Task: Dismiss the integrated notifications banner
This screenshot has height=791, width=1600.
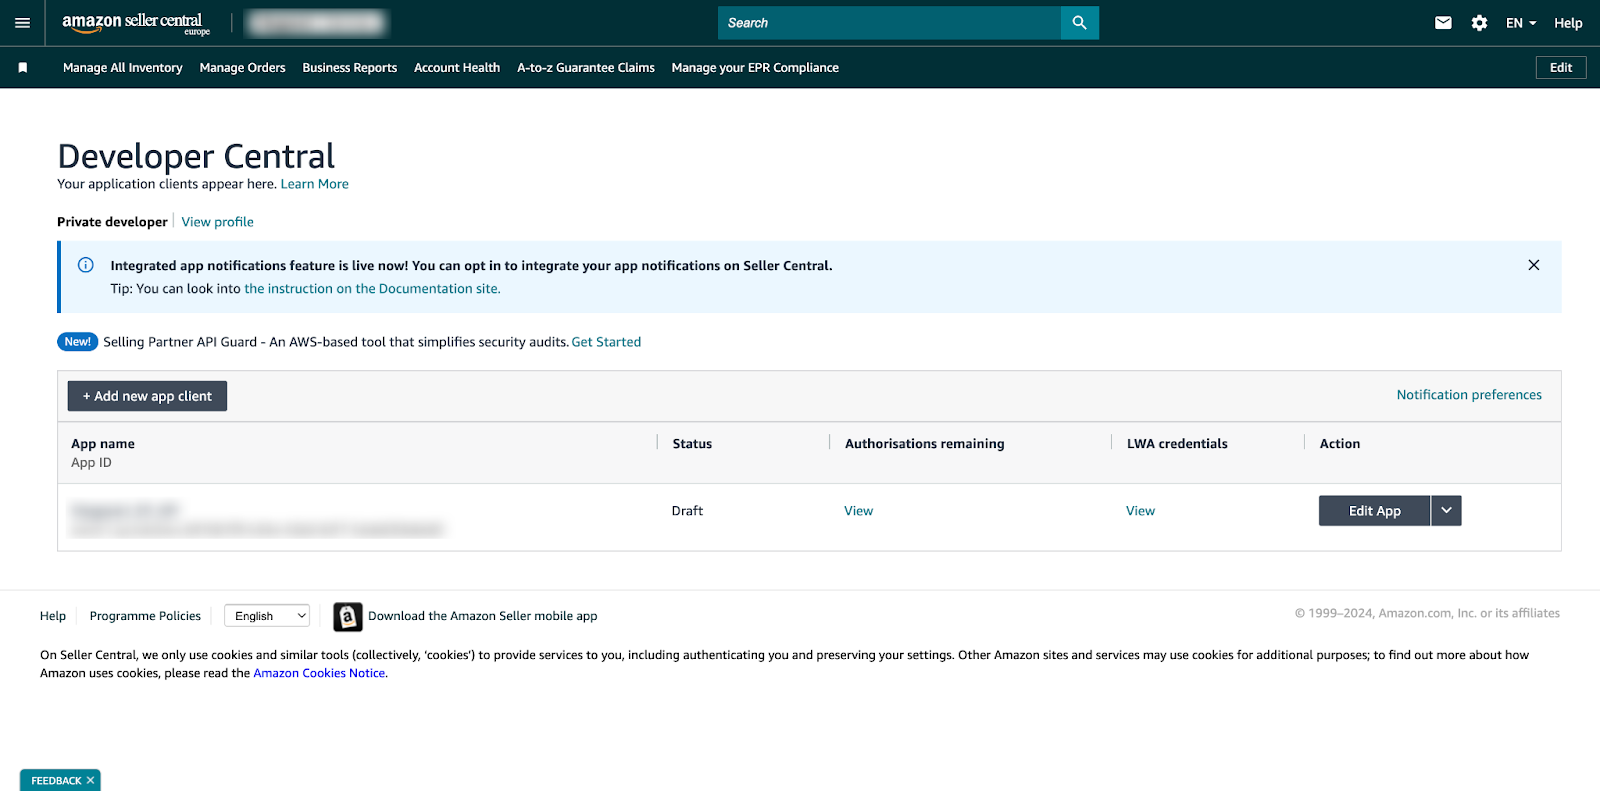Action: click(1534, 265)
